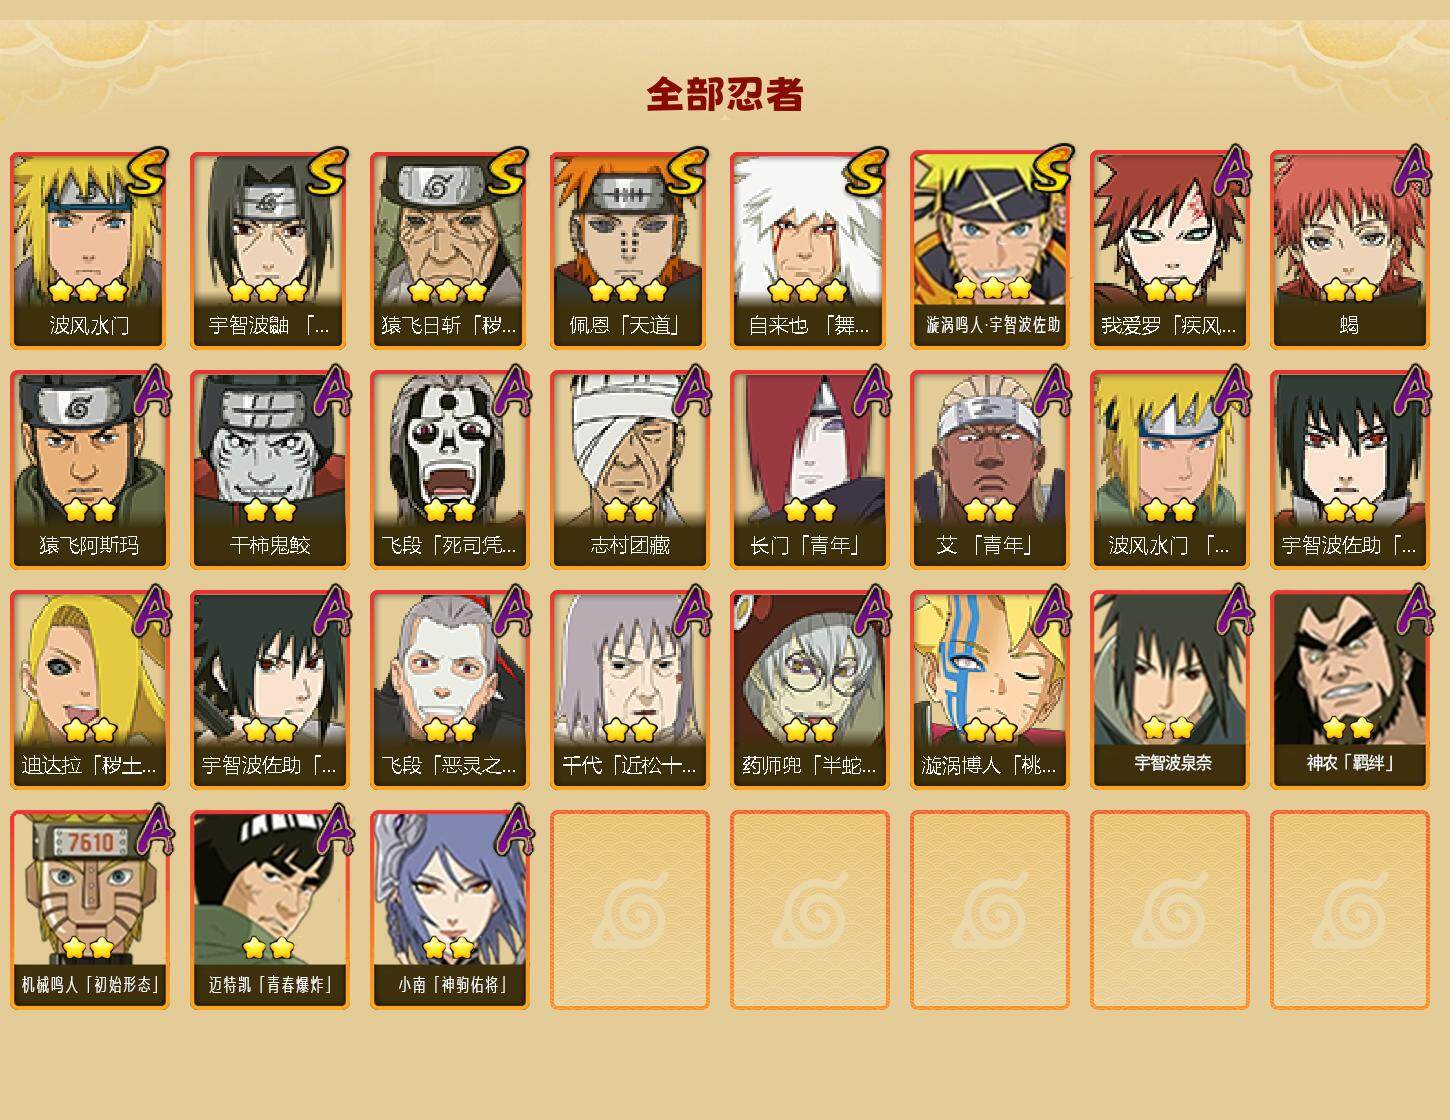
Task: Select the 神农「羁绊」 ninja card
Action: (1350, 690)
